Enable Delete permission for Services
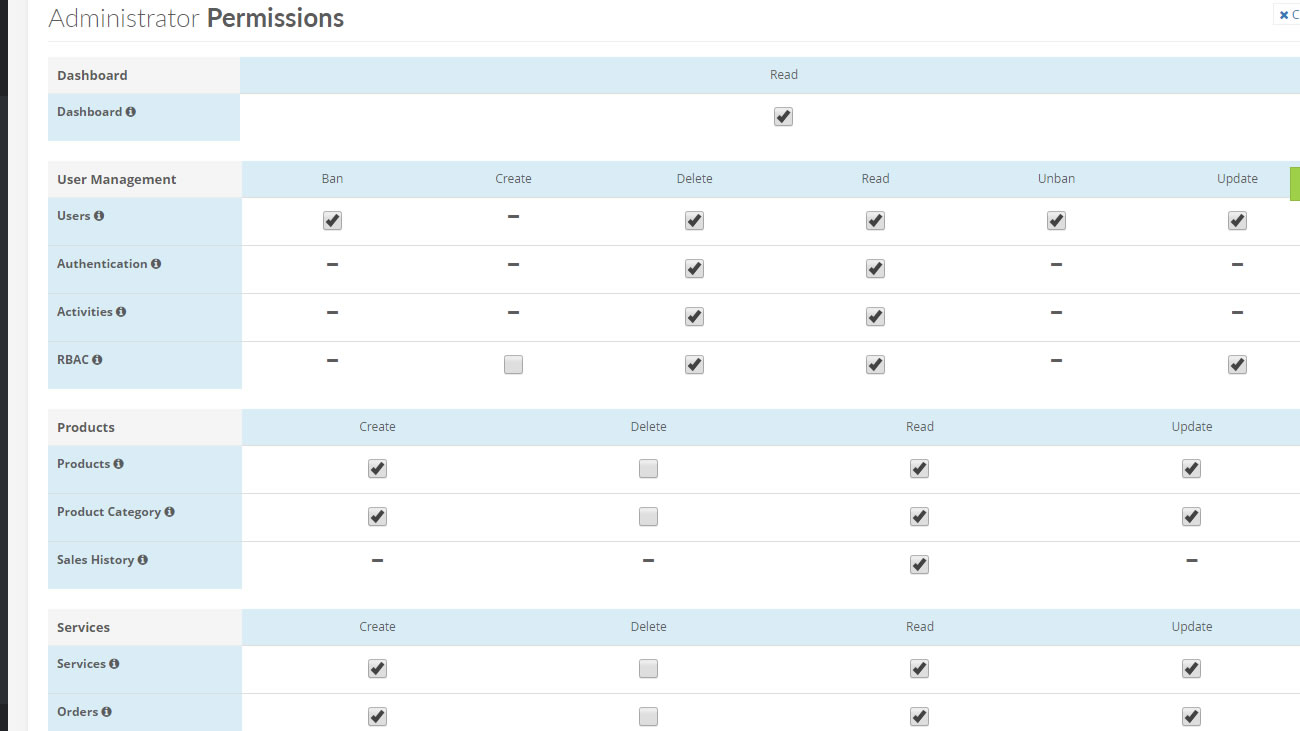This screenshot has width=1300, height=731. 648,669
